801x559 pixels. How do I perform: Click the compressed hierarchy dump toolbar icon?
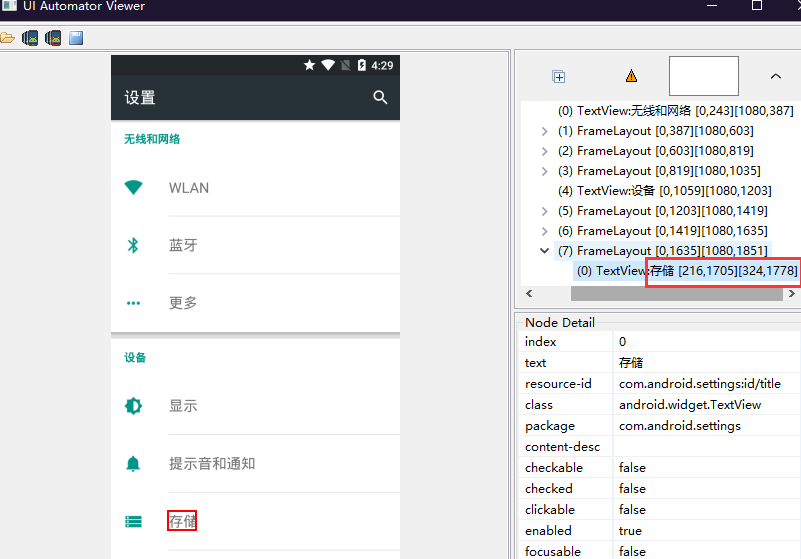(53, 38)
